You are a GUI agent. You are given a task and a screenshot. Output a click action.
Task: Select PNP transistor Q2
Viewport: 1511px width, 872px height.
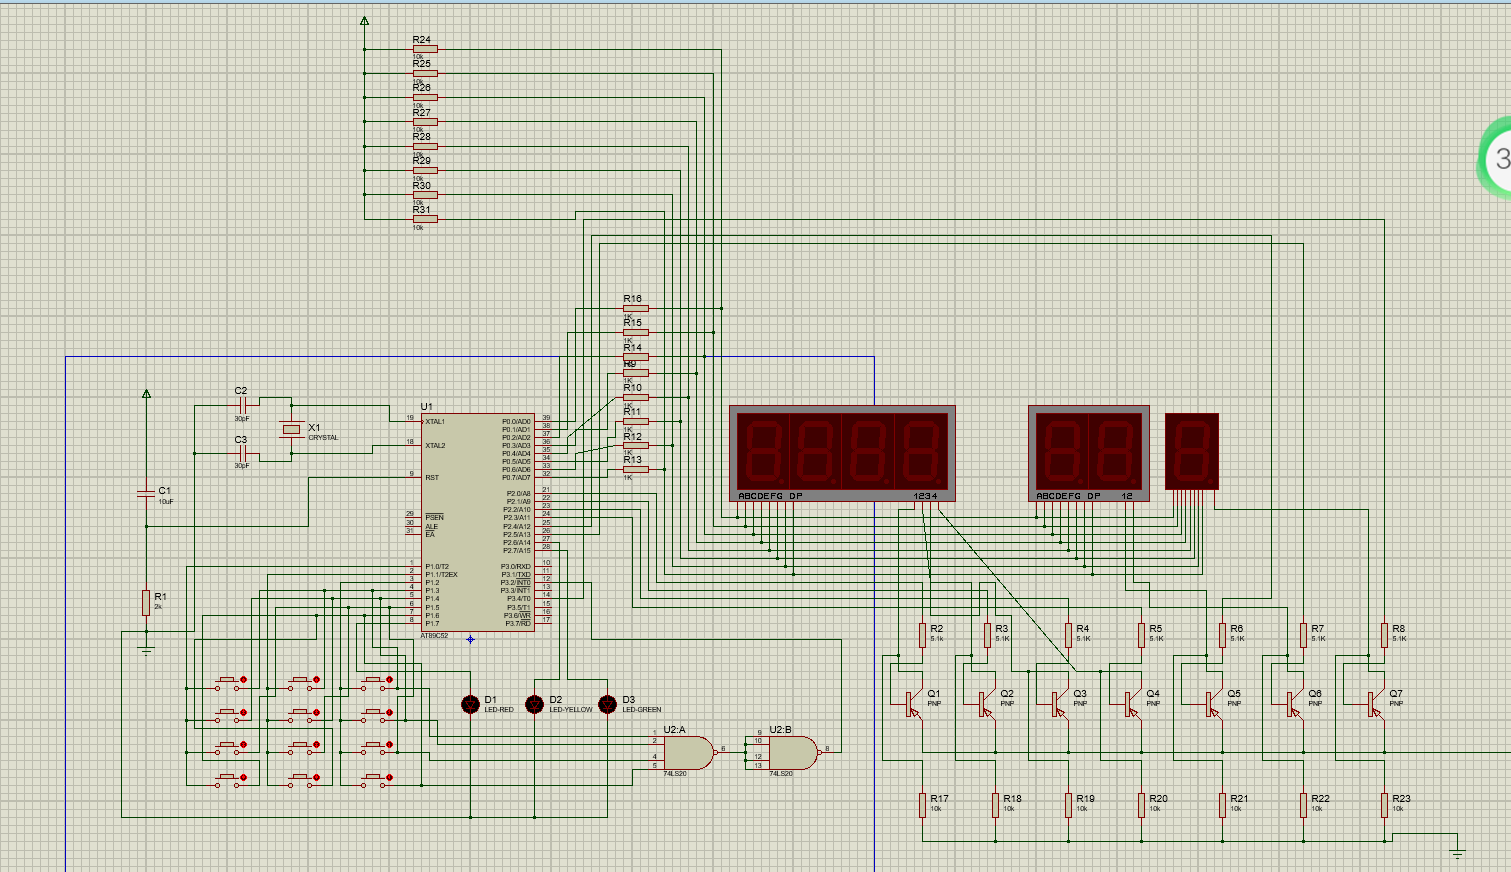point(985,704)
